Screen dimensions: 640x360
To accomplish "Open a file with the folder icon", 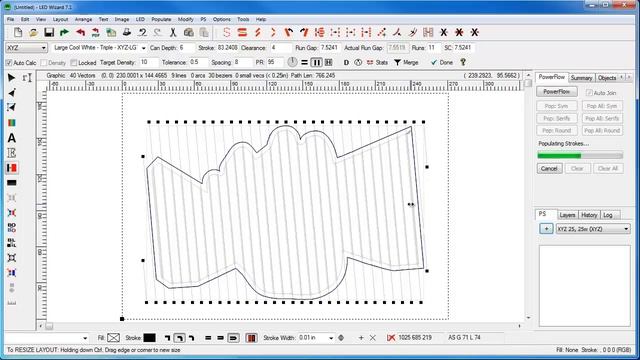I will pyautogui.click(x=33, y=32).
